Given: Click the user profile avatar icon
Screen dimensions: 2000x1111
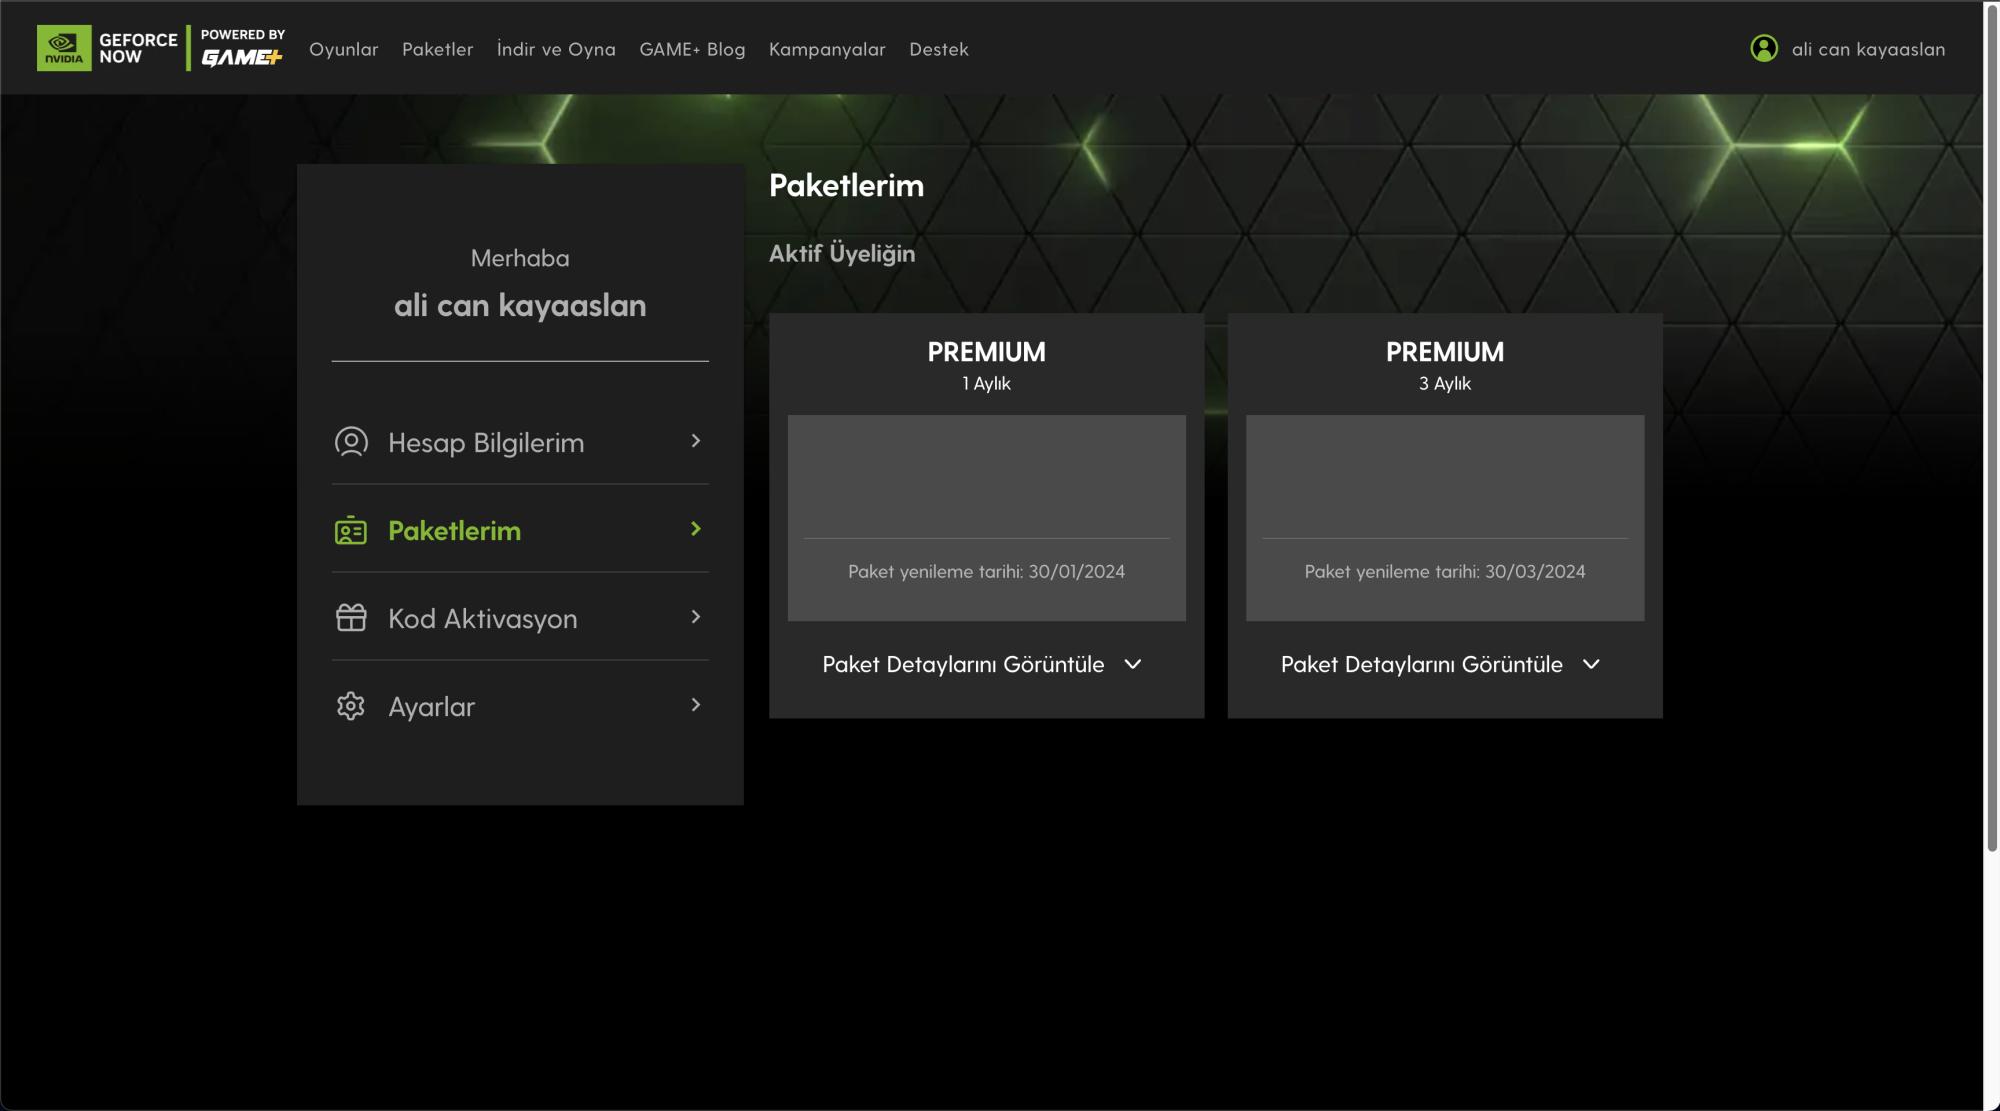Looking at the screenshot, I should [1764, 48].
